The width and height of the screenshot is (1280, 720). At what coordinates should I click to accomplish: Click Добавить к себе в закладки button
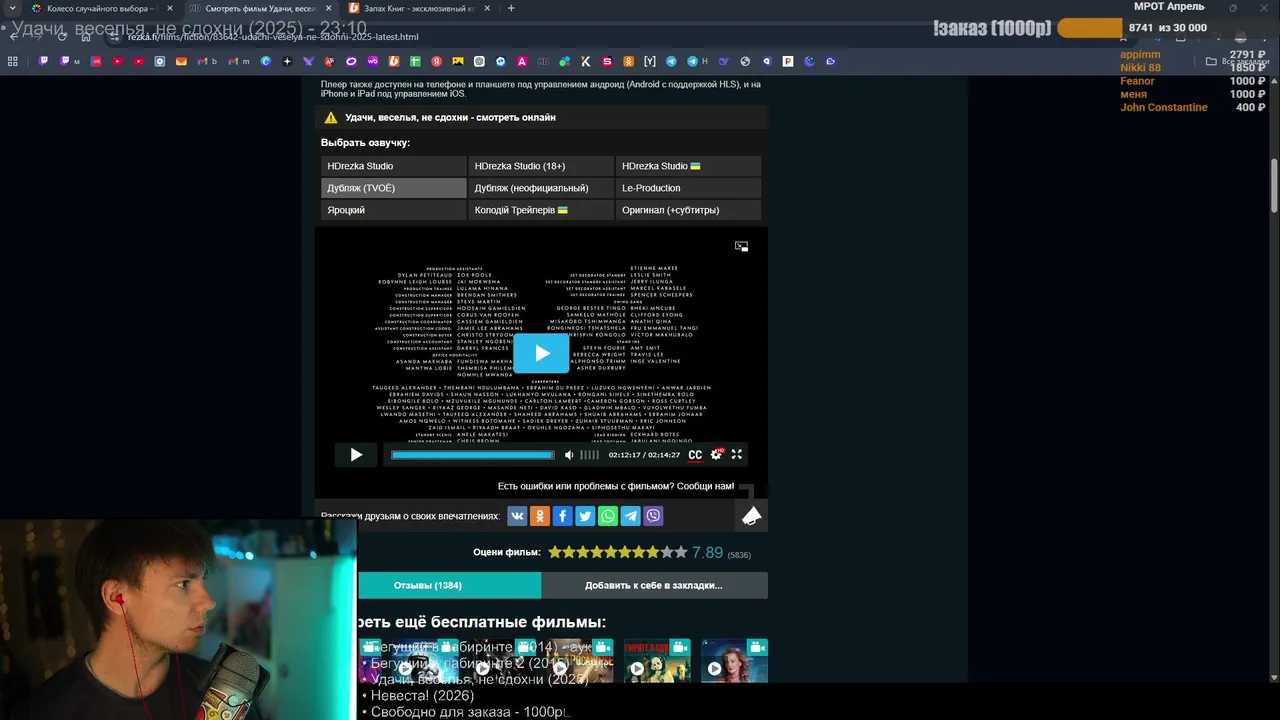[654, 585]
